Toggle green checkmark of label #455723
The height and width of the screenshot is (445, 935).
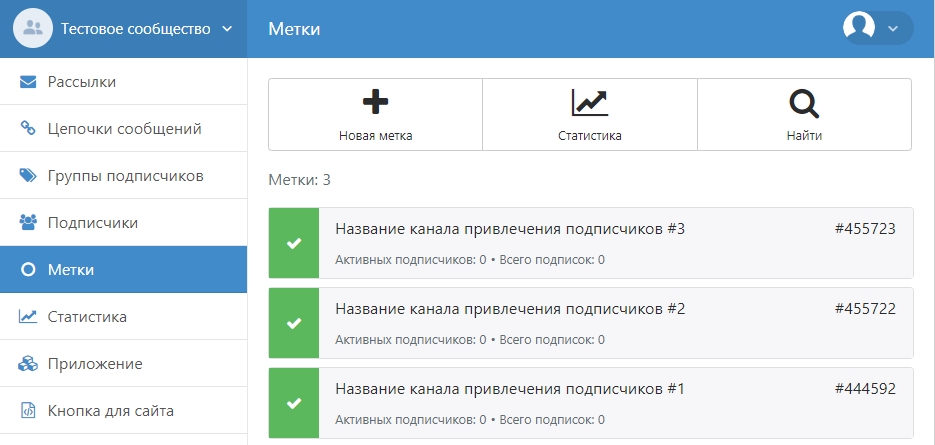294,243
